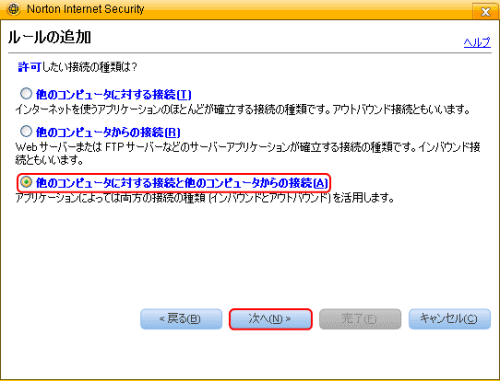Click the 次へ(N) next button
The width and height of the screenshot is (500, 381).
pyautogui.click(x=270, y=319)
